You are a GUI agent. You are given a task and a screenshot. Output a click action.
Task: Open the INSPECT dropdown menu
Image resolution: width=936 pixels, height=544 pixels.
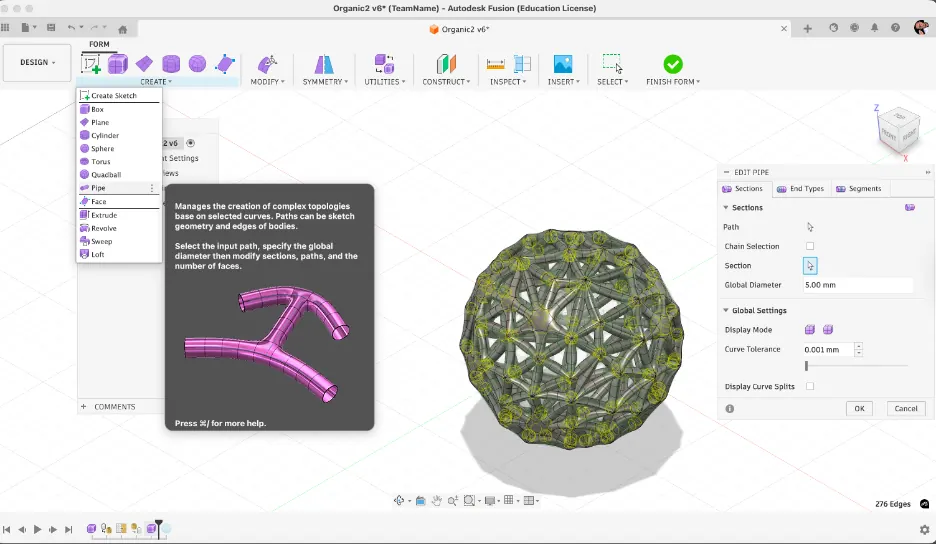508,82
